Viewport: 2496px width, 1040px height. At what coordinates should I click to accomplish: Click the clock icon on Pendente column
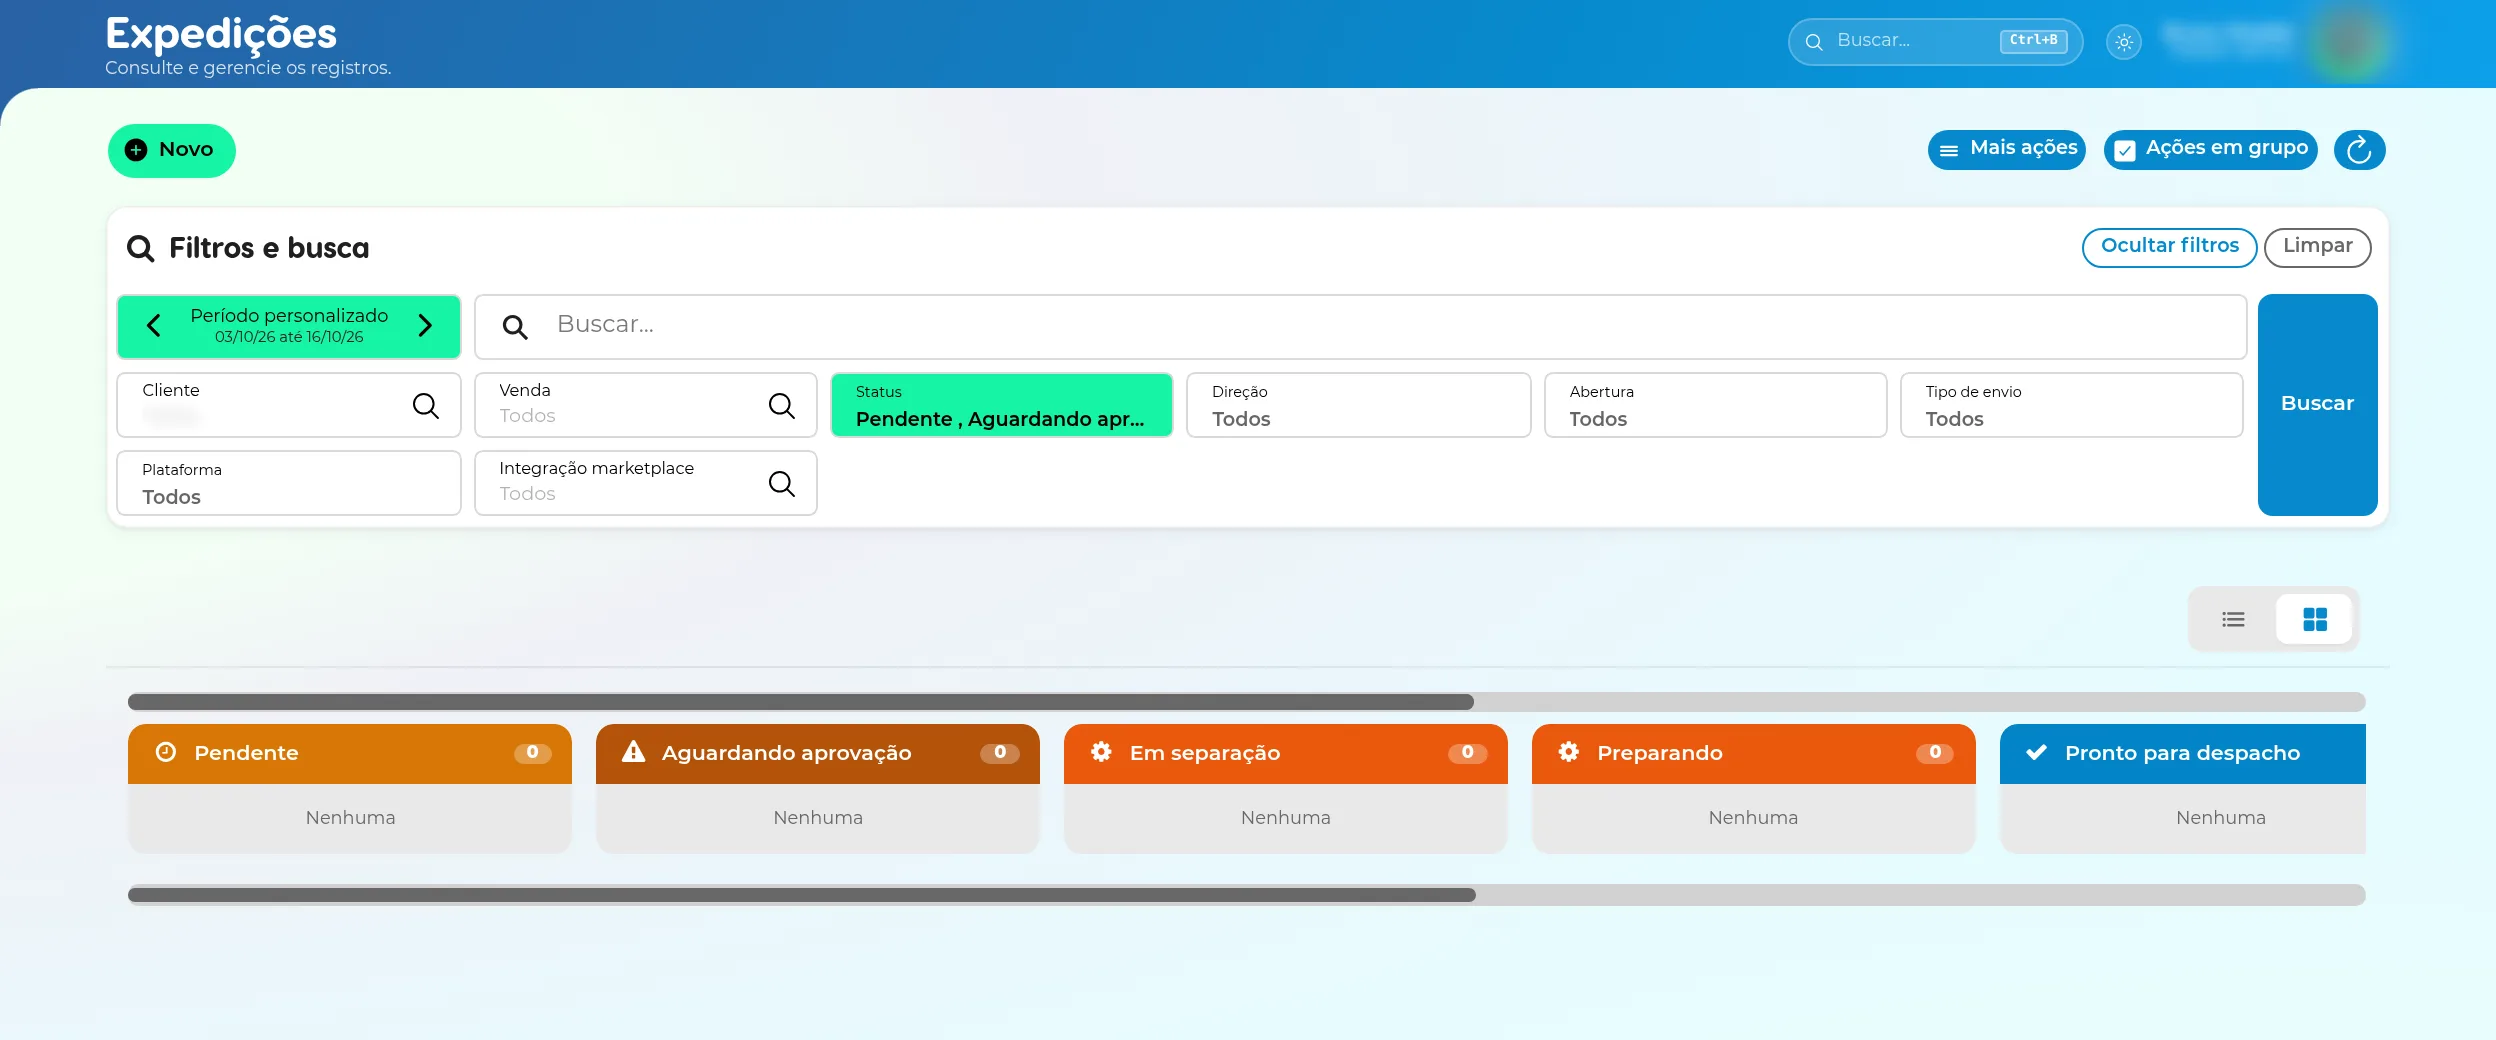point(166,752)
